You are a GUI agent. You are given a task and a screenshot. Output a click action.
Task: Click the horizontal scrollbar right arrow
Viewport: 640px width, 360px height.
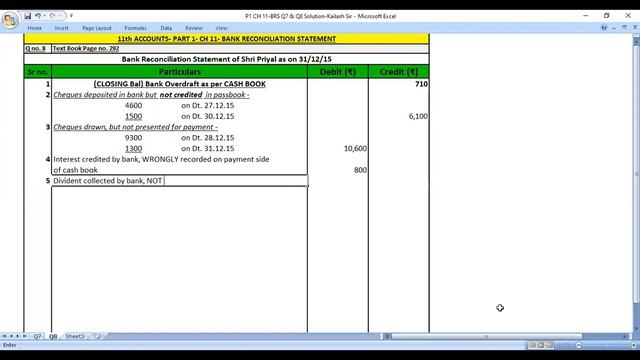point(625,336)
